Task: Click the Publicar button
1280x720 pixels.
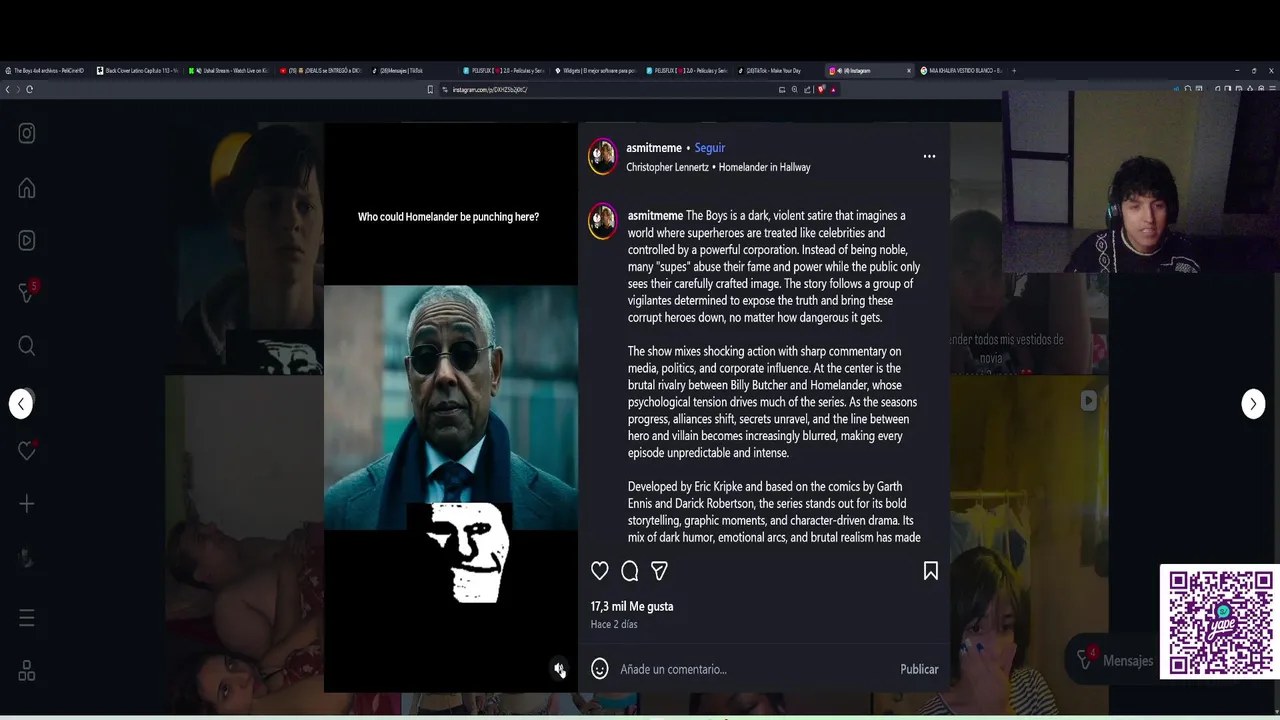Action: pyautogui.click(x=919, y=669)
